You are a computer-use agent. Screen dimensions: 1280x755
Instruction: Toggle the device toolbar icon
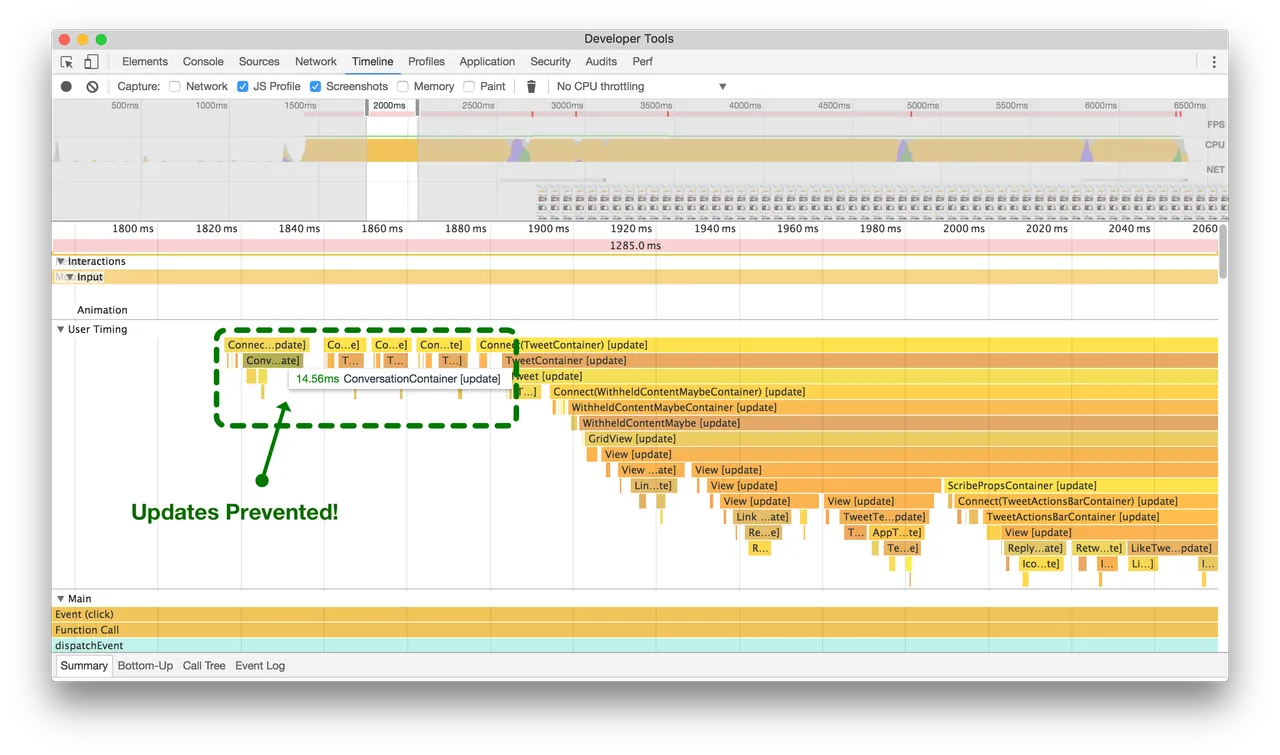point(90,61)
